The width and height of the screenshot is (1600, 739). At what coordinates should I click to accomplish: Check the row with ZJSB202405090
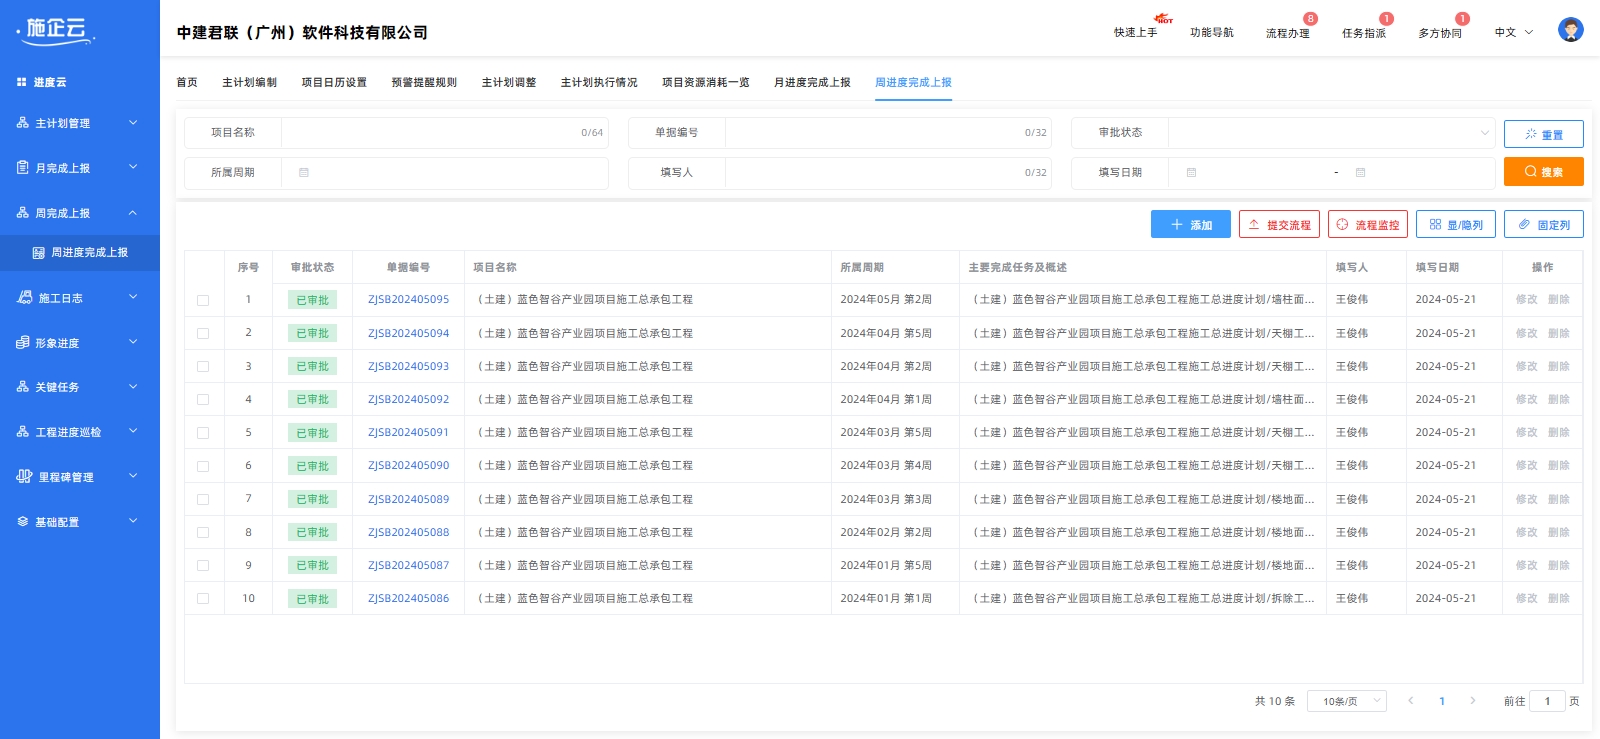pyautogui.click(x=203, y=466)
